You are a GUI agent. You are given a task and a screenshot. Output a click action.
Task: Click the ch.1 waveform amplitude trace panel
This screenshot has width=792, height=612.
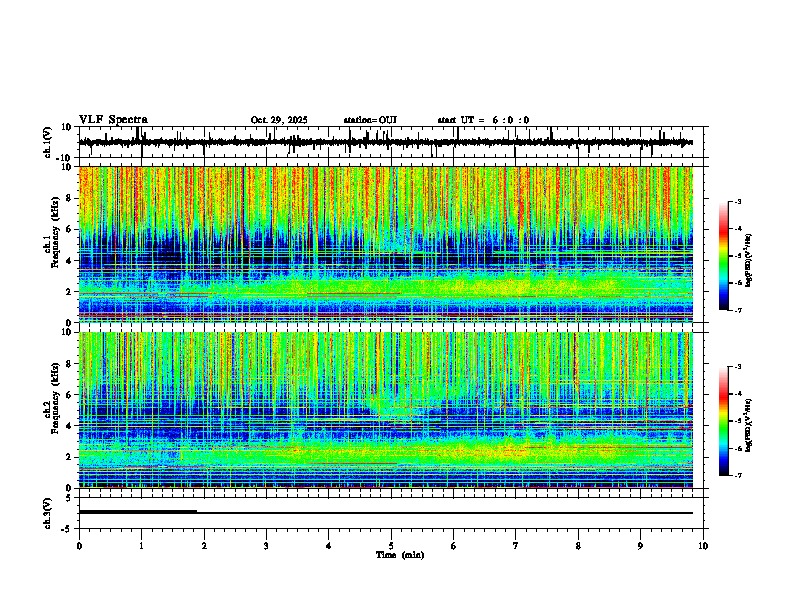(393, 142)
